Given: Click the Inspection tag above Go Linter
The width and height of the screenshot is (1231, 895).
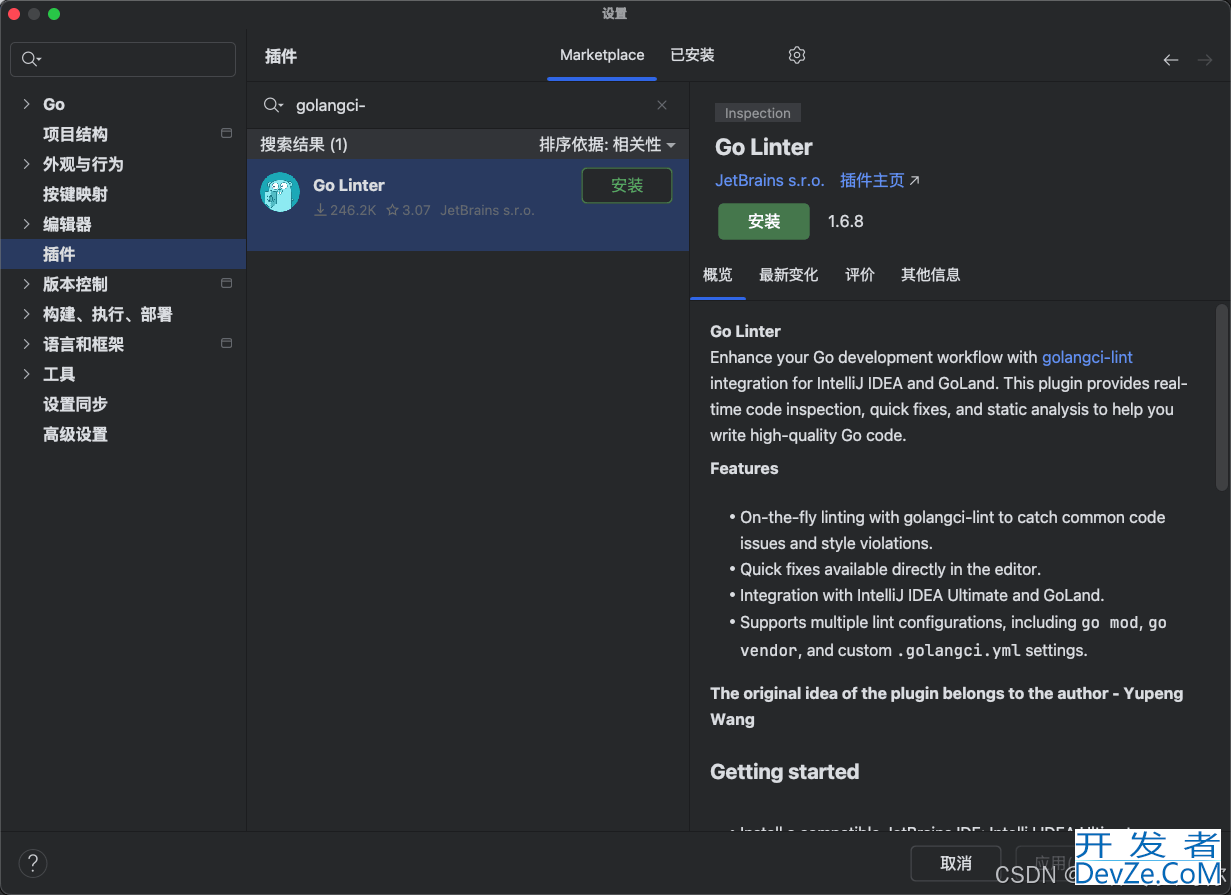Looking at the screenshot, I should tap(758, 113).
